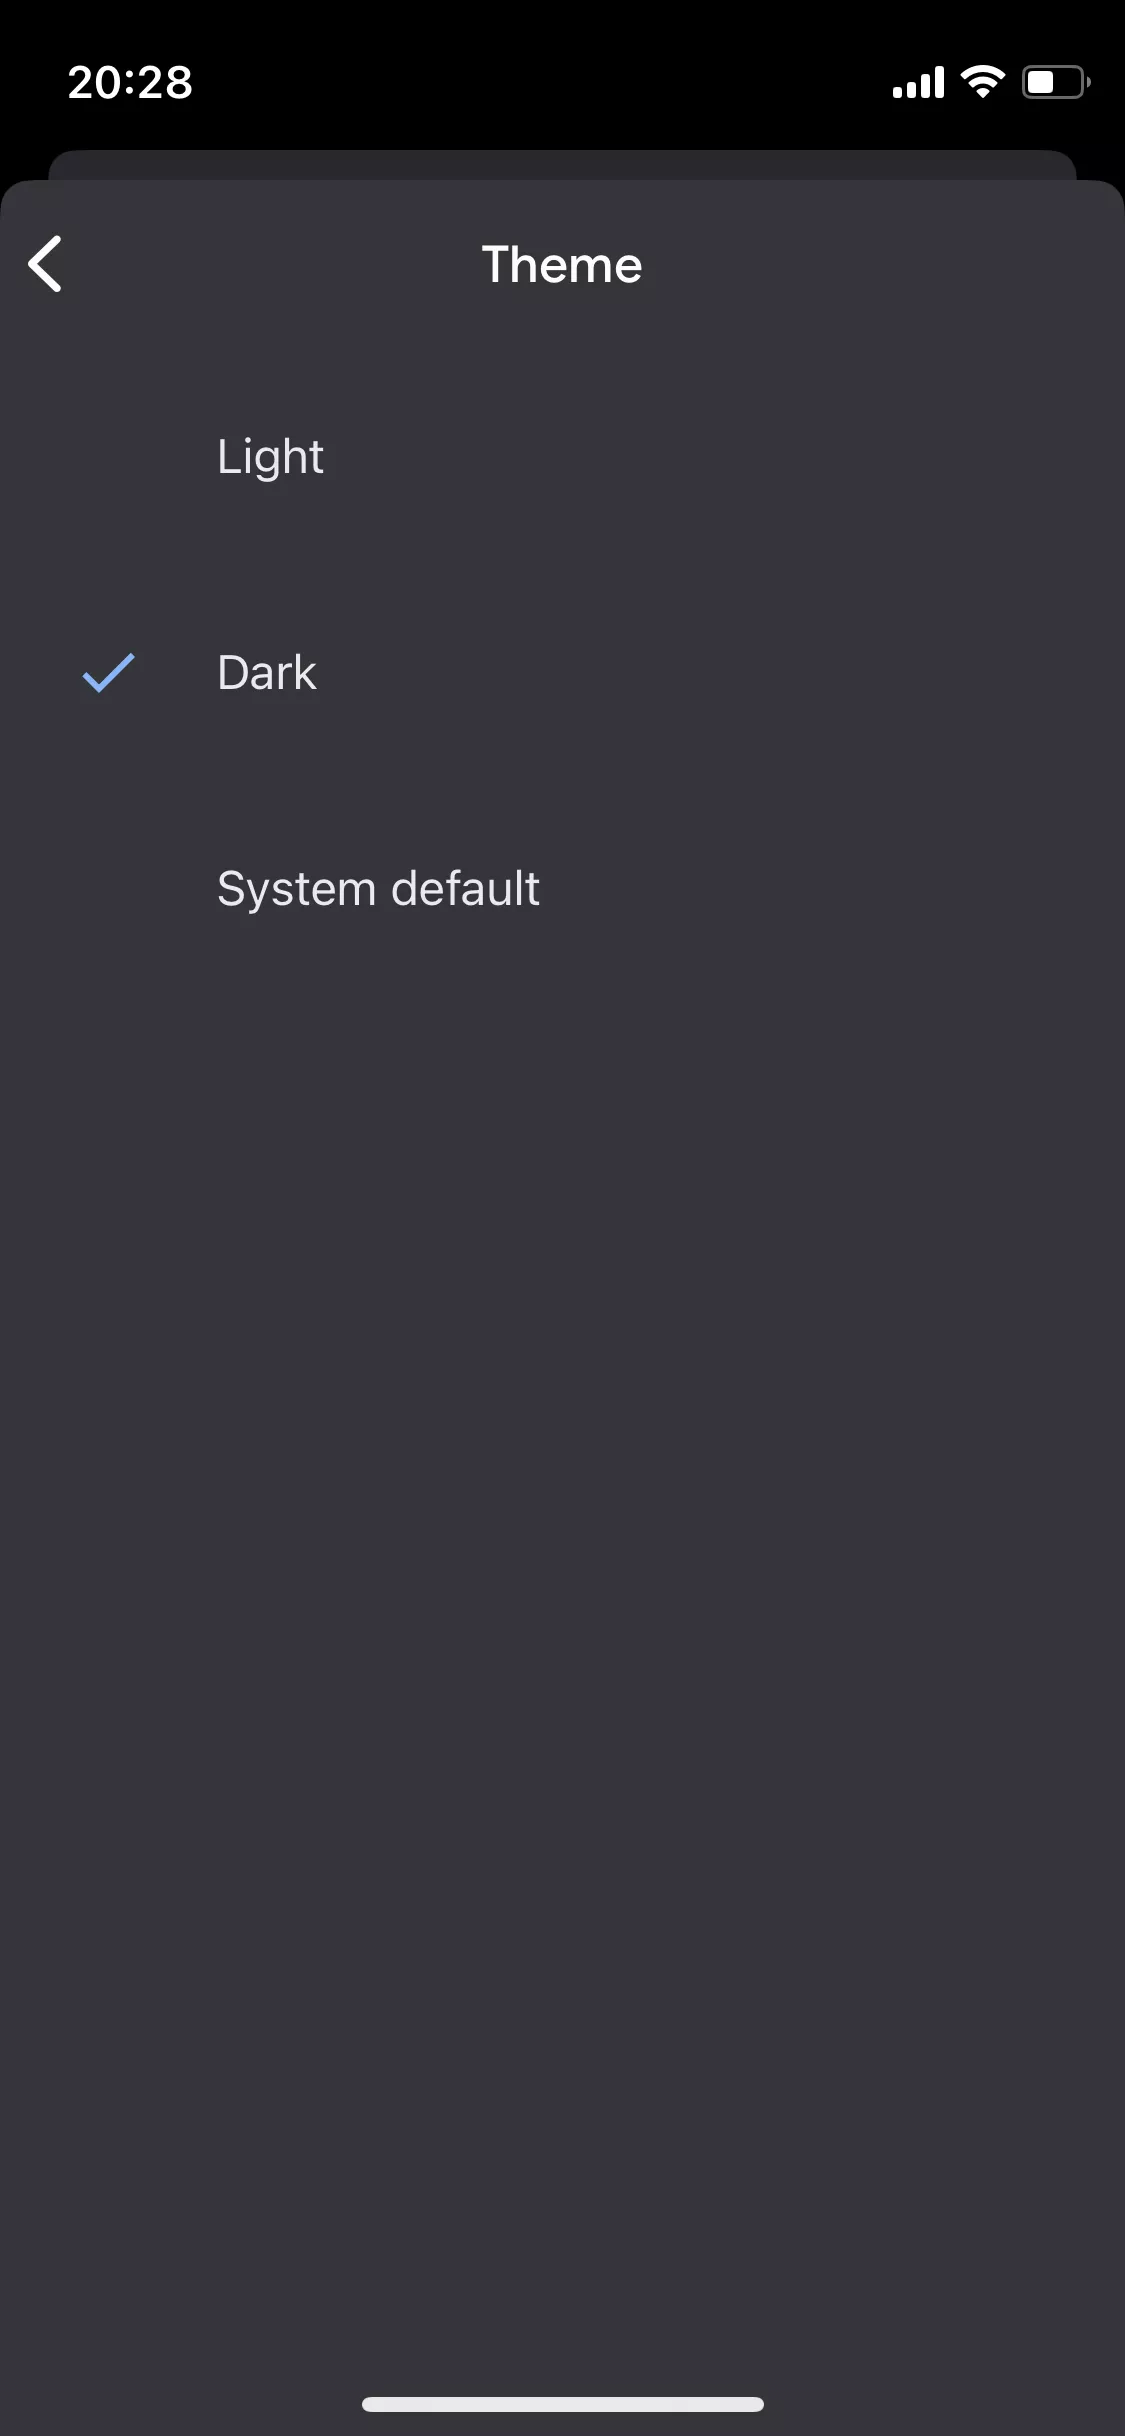
Task: Click the Theme page title
Action: pos(562,265)
